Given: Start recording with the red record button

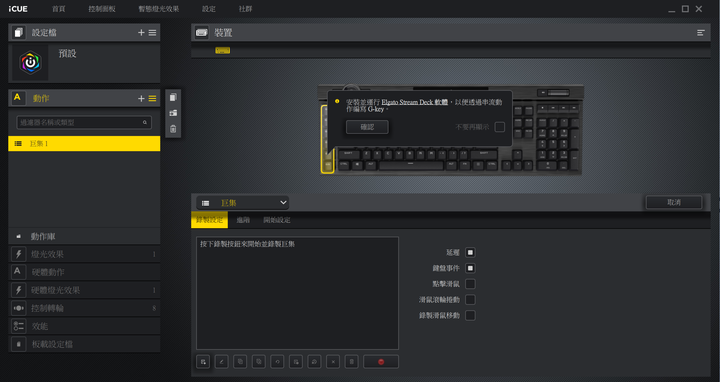Looking at the screenshot, I should click(x=381, y=362).
